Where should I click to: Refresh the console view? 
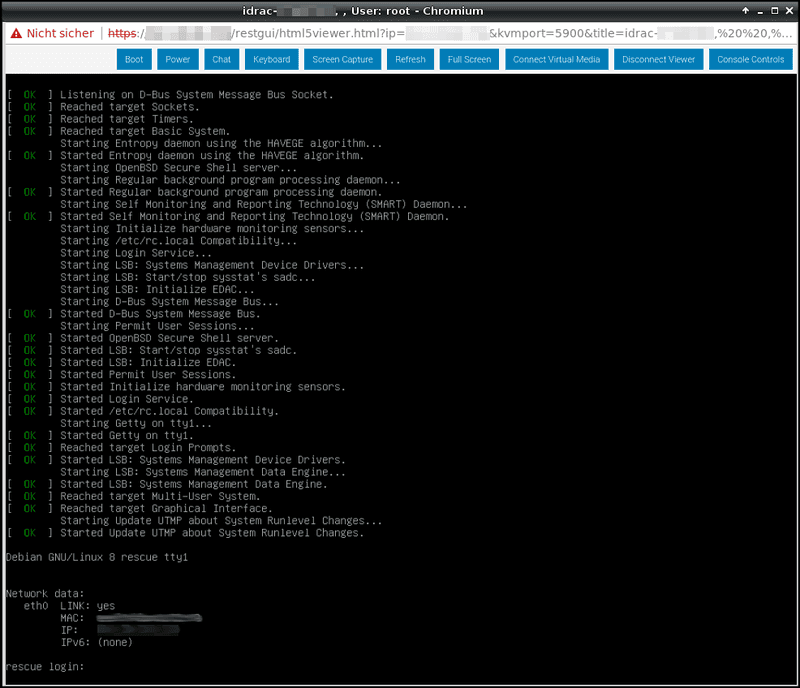point(410,59)
